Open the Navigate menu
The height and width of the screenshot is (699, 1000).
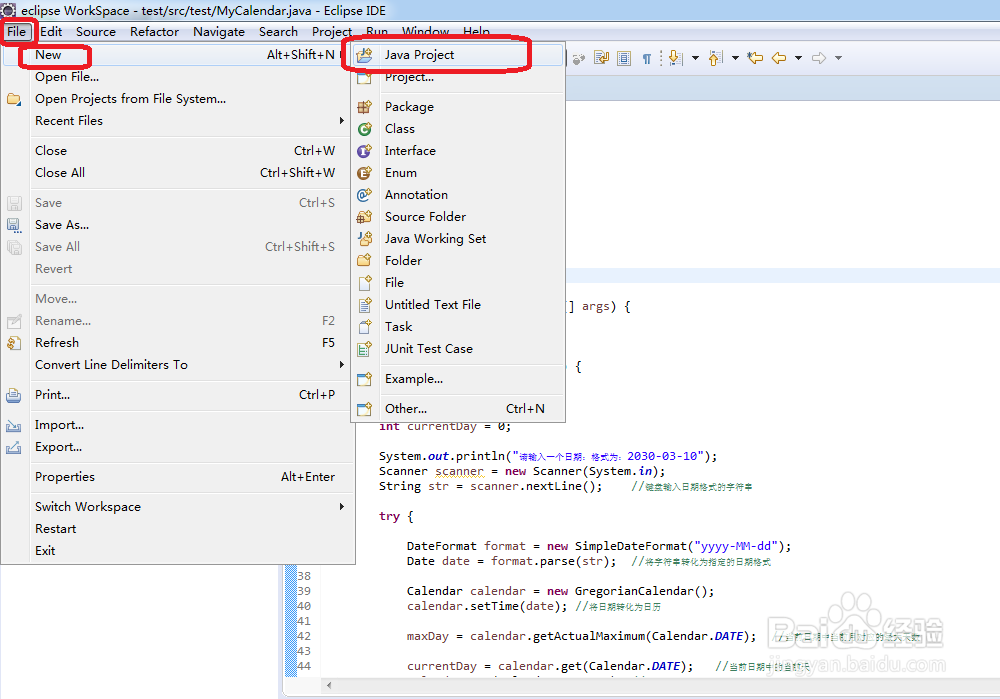[x=219, y=32]
